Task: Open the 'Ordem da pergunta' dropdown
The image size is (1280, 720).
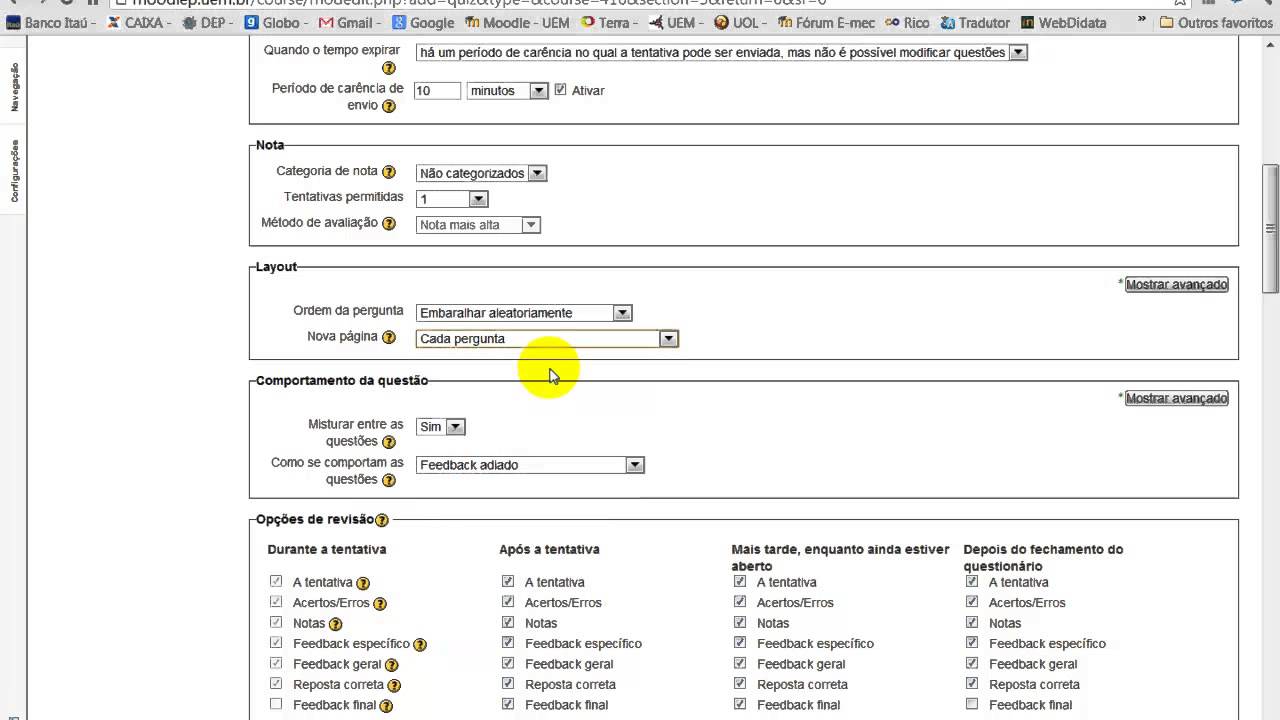Action: tap(524, 313)
